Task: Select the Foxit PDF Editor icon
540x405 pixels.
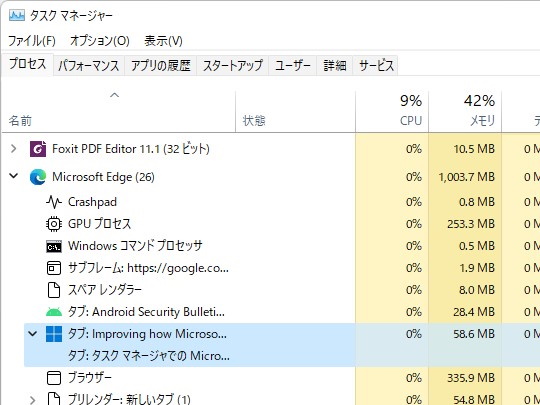Action: 38,149
